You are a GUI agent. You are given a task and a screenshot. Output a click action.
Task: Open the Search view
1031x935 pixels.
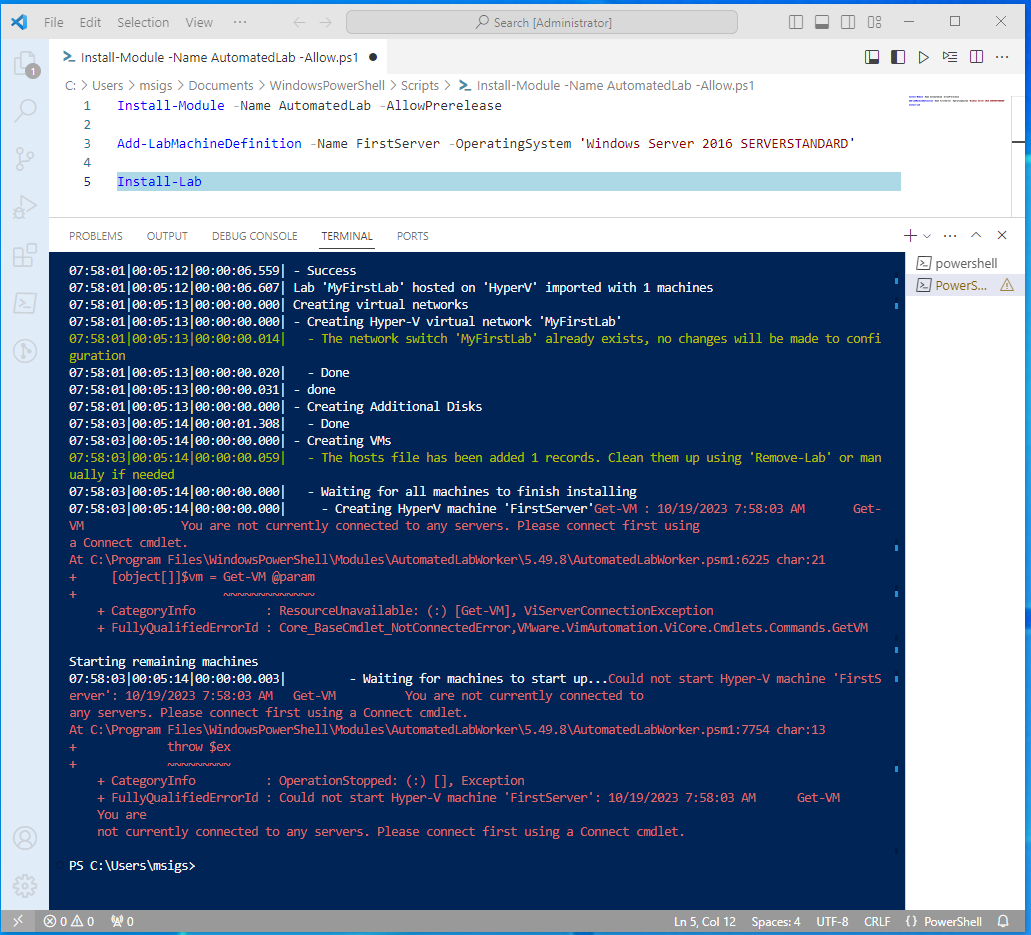(25, 109)
